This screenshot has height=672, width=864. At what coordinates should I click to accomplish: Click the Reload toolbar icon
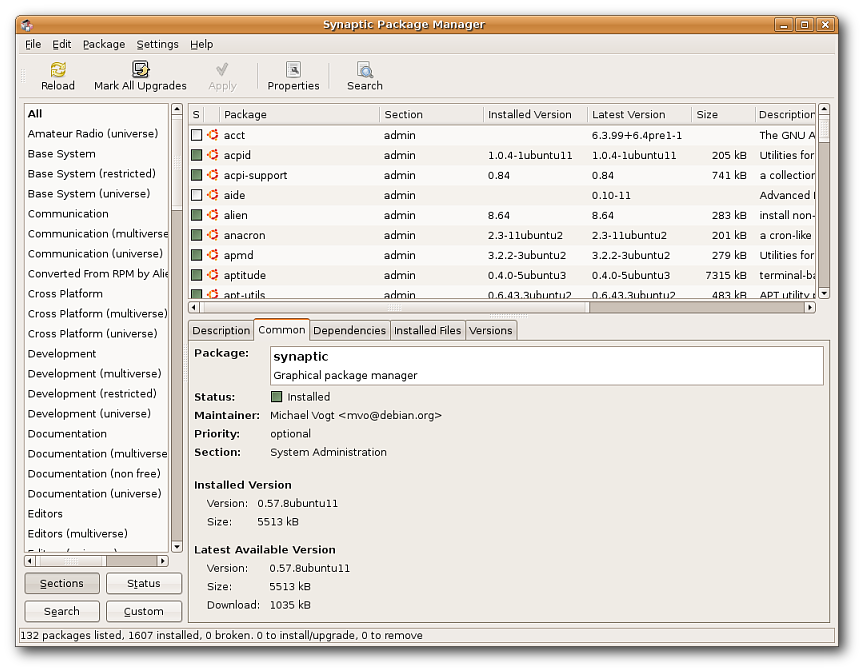tap(58, 70)
